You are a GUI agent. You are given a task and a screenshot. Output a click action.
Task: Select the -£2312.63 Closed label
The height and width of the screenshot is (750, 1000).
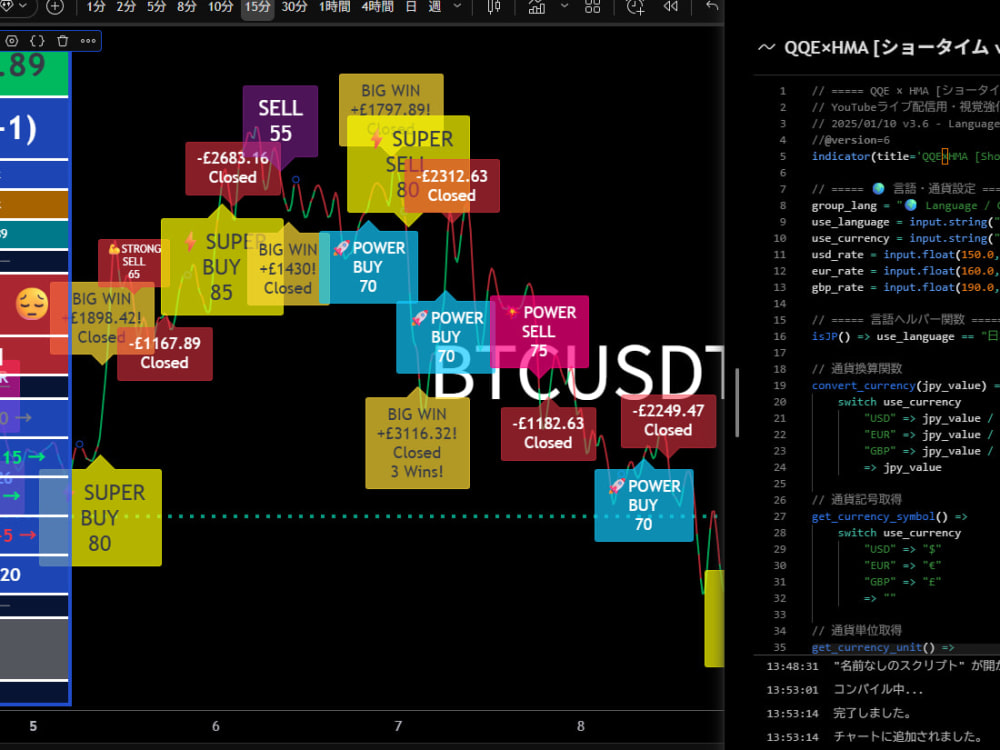[452, 186]
